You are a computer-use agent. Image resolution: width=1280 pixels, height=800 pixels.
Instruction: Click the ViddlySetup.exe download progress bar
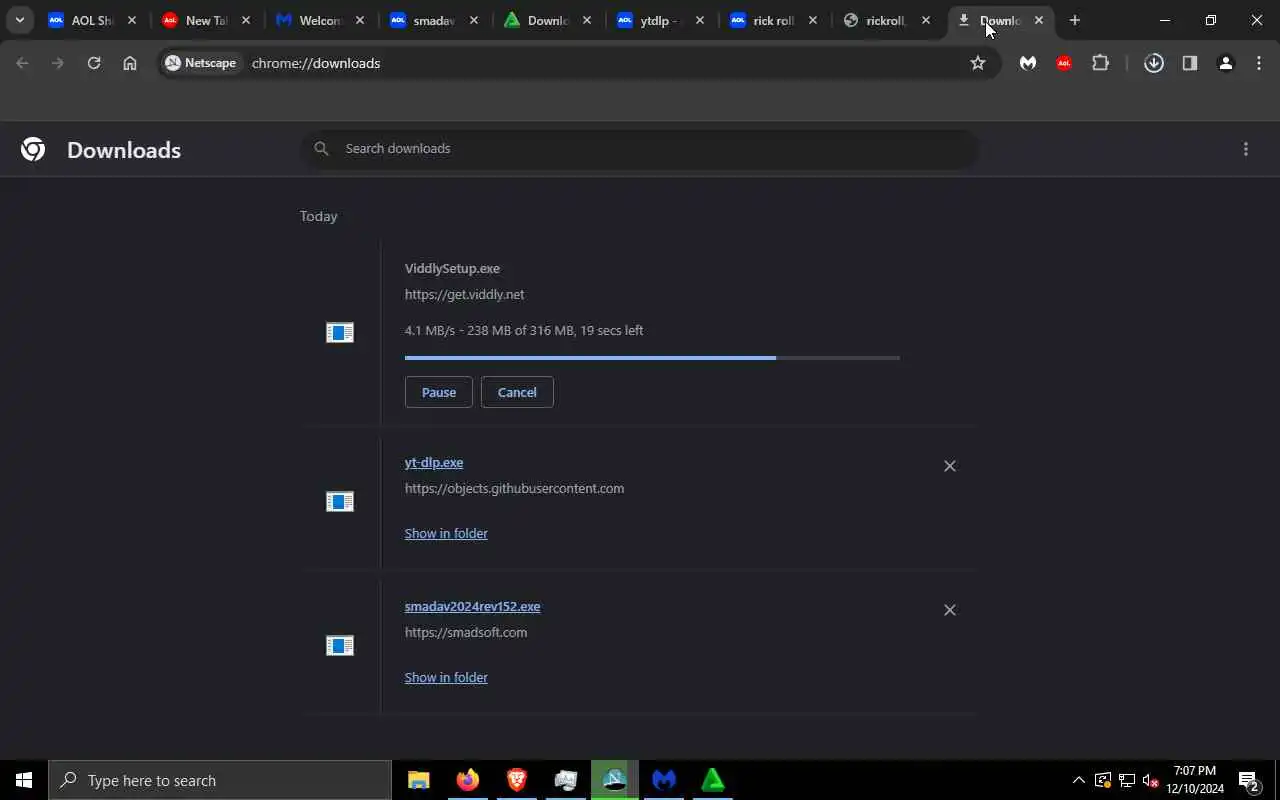click(x=652, y=357)
